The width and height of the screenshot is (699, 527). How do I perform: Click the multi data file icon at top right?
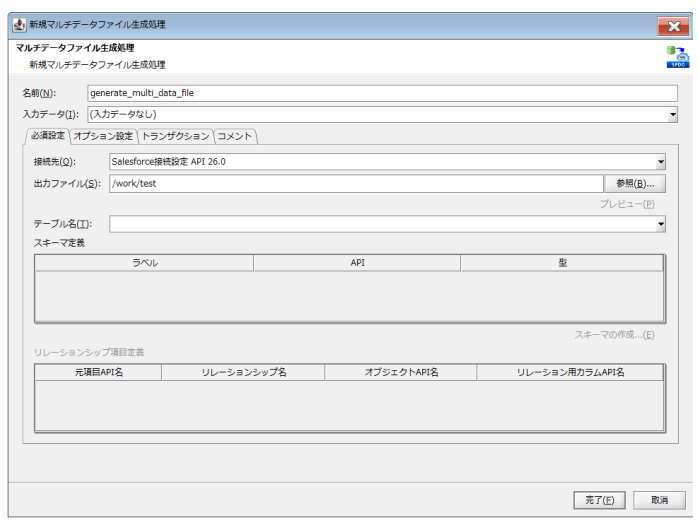(x=677, y=56)
